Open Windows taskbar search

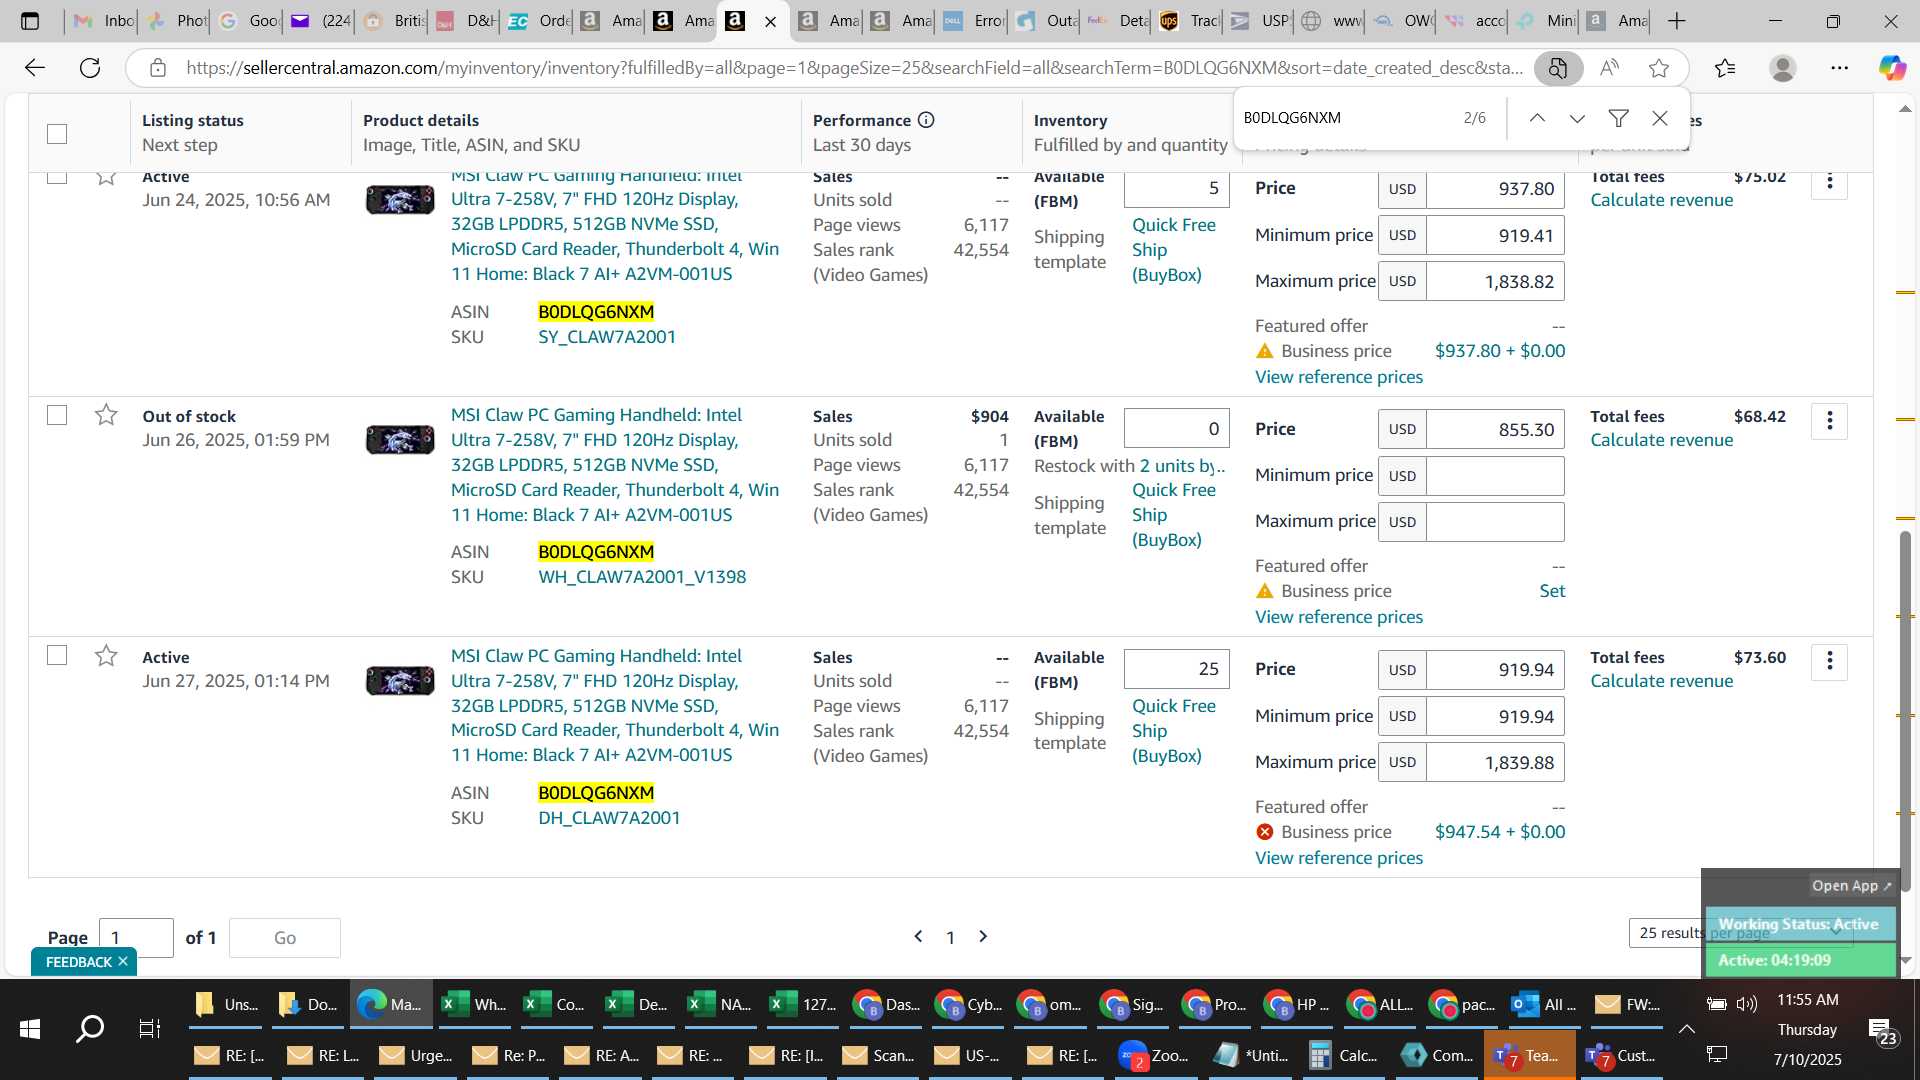[x=90, y=1028]
